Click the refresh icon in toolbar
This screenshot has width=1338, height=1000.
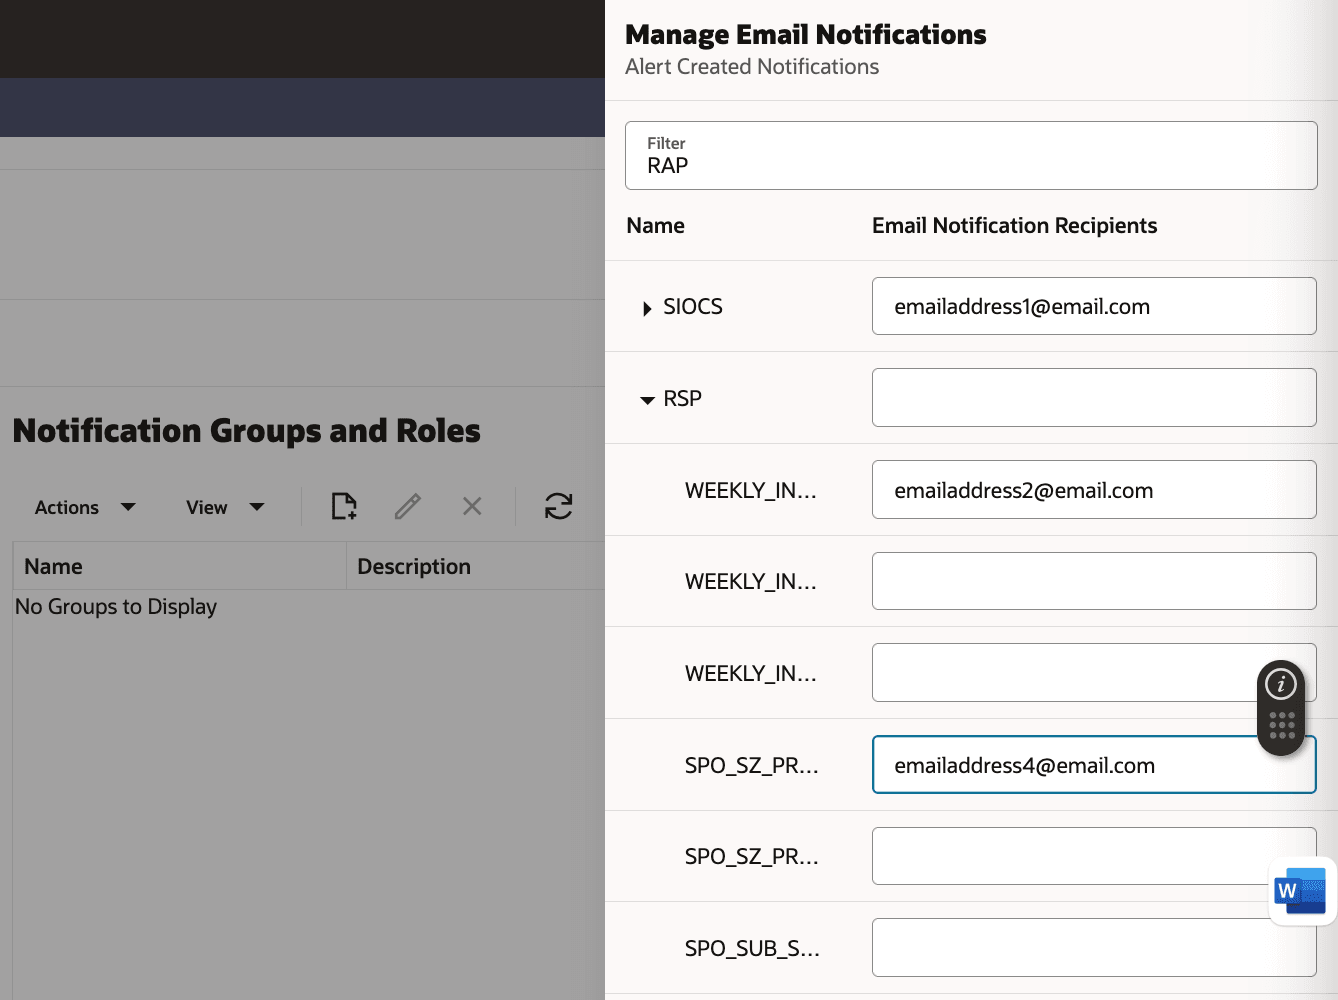point(558,506)
